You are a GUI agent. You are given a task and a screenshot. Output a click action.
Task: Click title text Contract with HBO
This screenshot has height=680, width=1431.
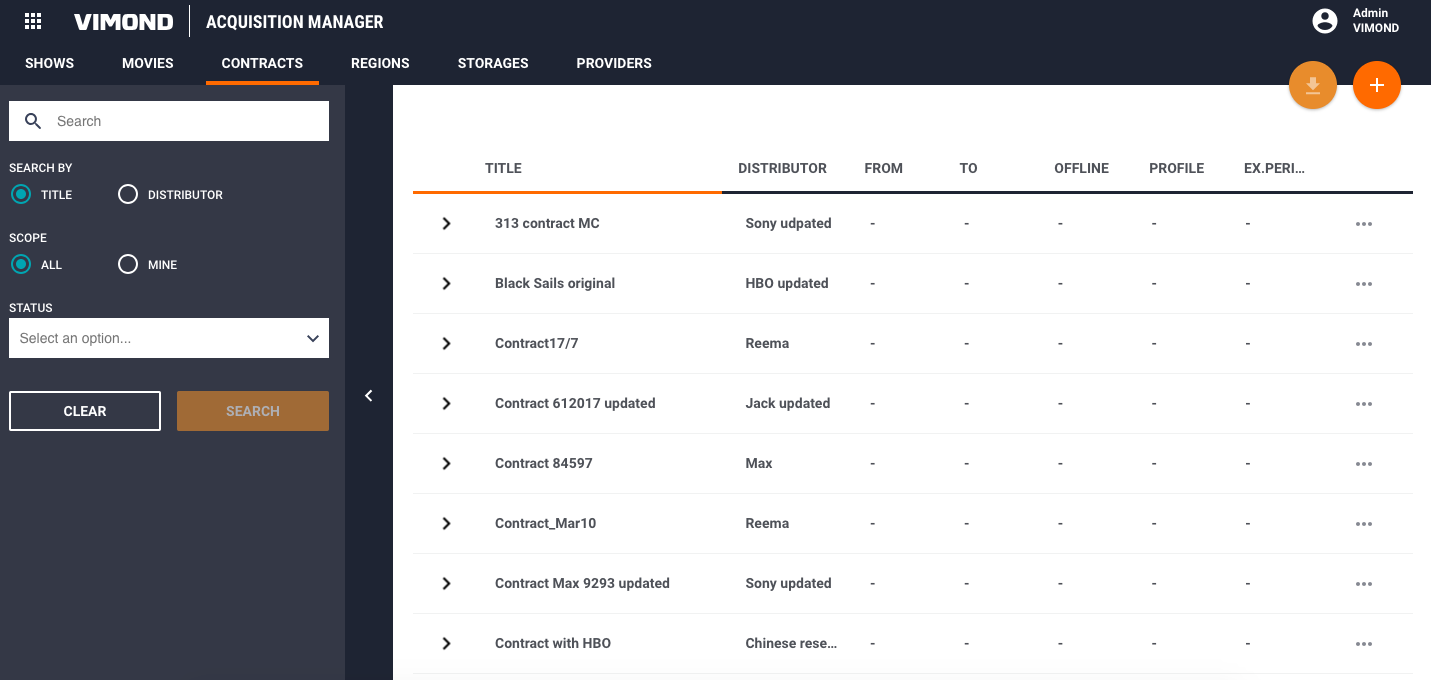click(x=553, y=643)
